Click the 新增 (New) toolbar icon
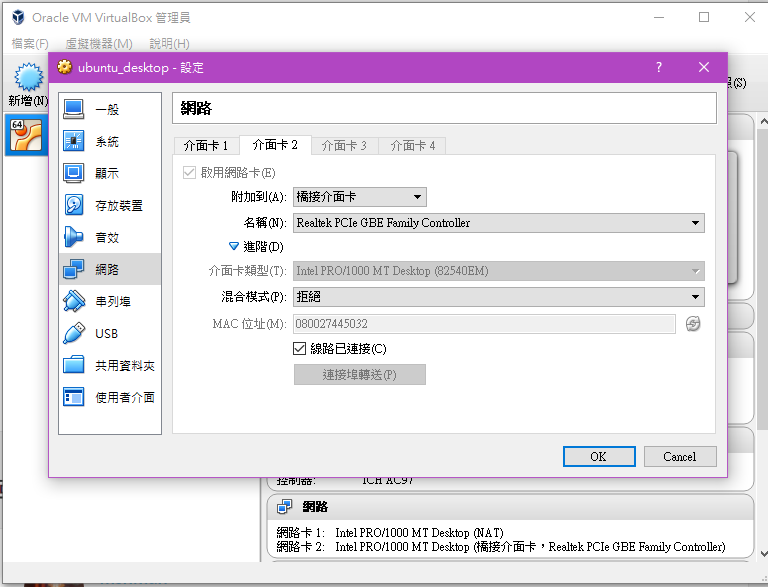The image size is (768, 587). coord(28,77)
